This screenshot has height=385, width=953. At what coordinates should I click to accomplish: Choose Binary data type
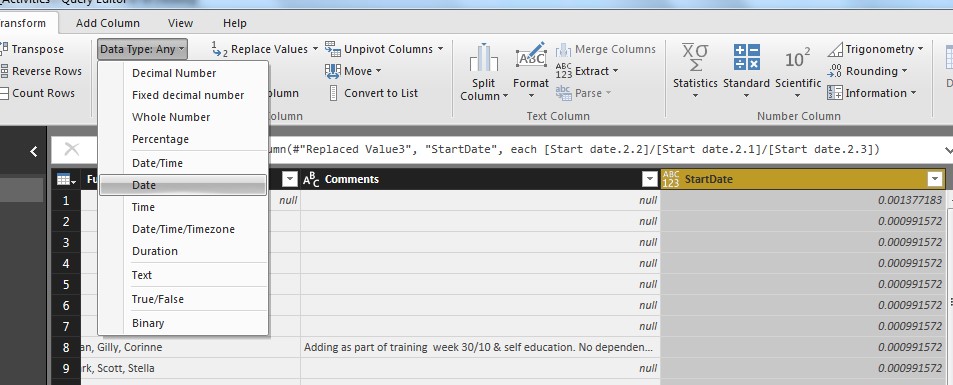183,323
